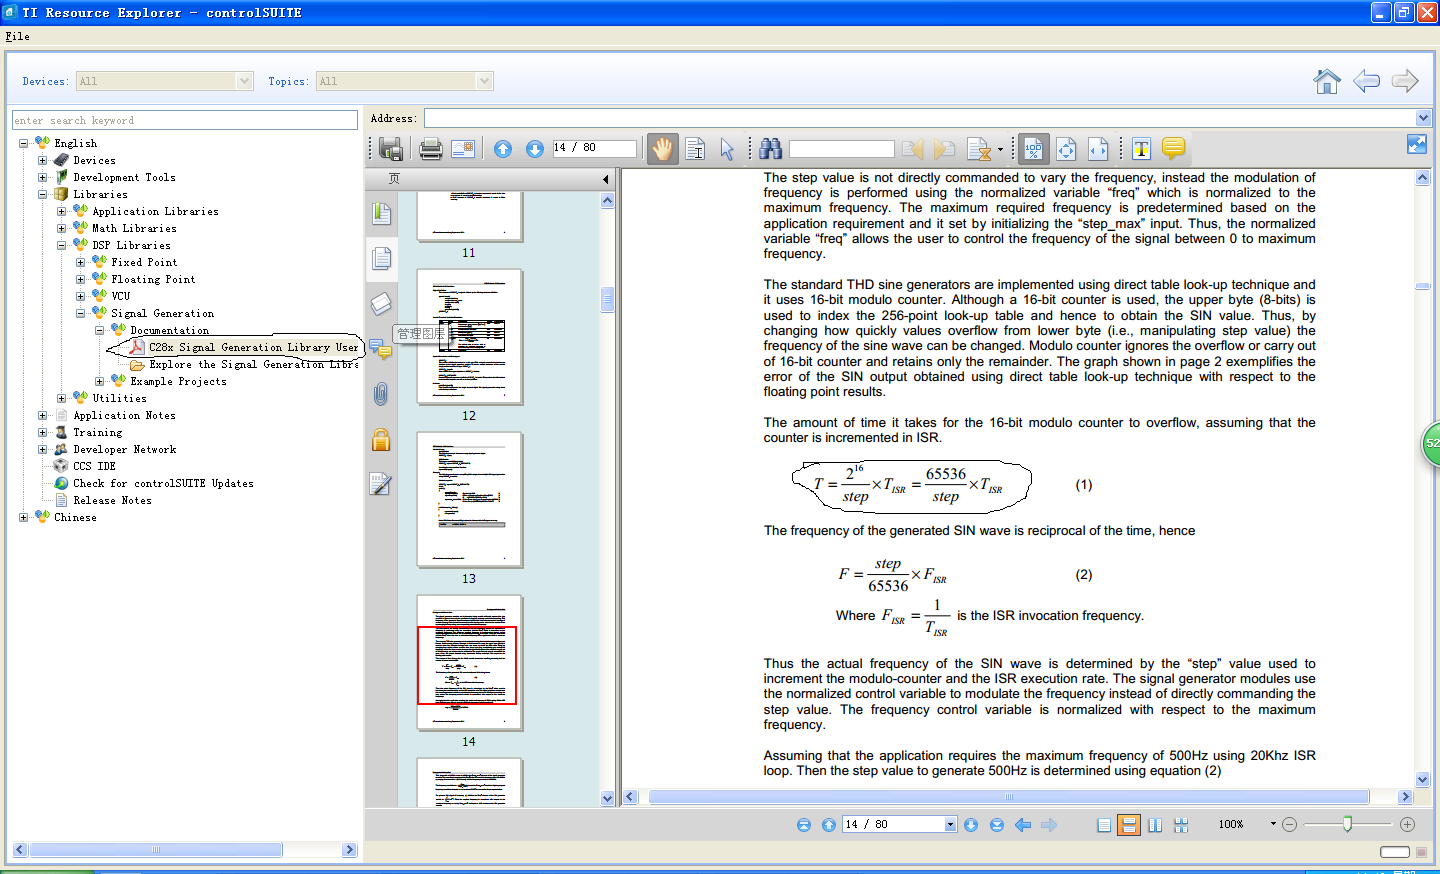This screenshot has height=874, width=1440.
Task: Jump to last page in bottom bar
Action: coord(996,825)
